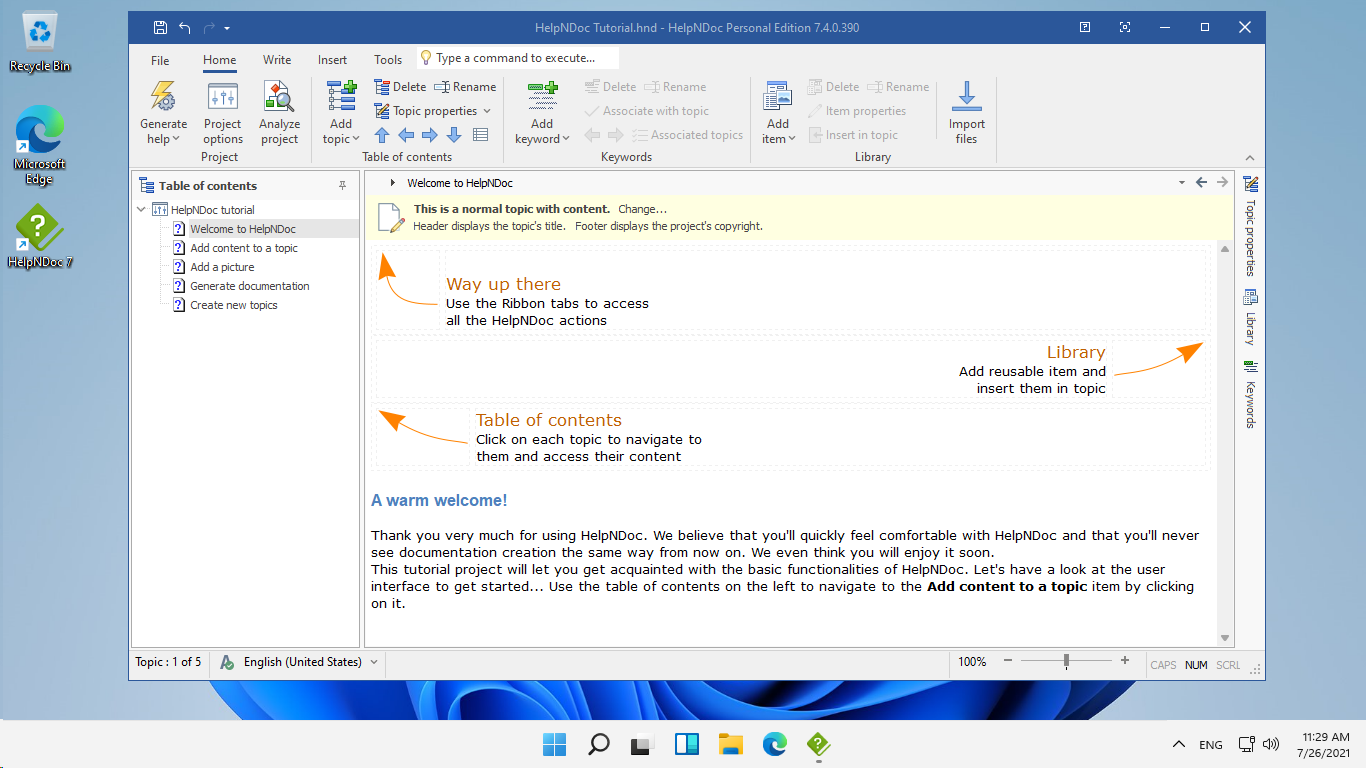Click 'Topic : 1 of 5' status entry
Viewport: 1366px width, 768px height.
click(168, 662)
